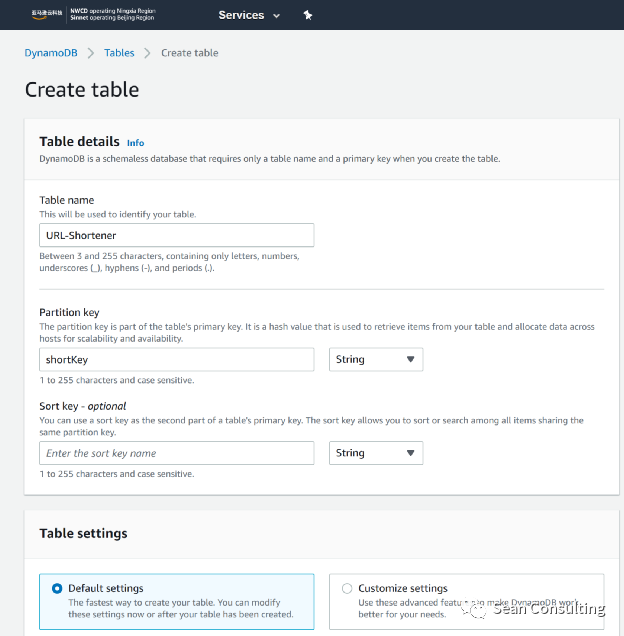
Task: Click the Table settings heading
Action: (x=83, y=533)
